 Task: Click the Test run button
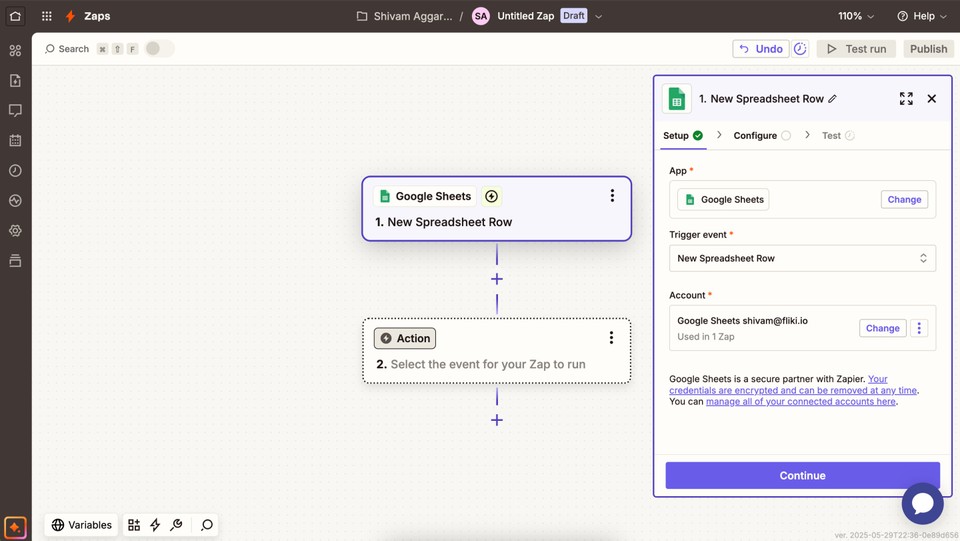click(856, 49)
